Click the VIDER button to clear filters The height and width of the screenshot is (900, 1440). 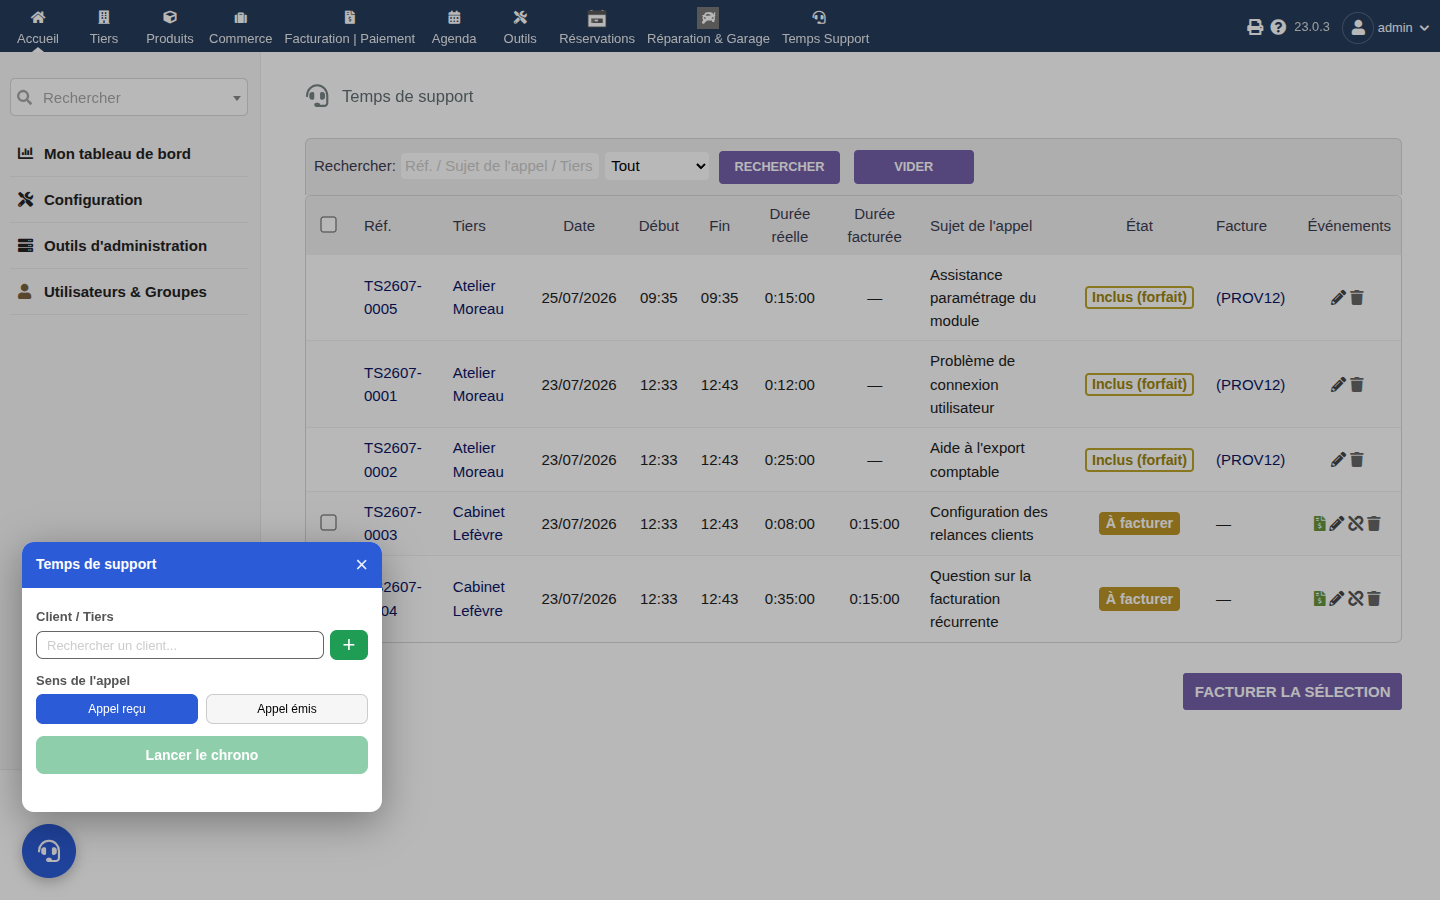pyautogui.click(x=914, y=167)
